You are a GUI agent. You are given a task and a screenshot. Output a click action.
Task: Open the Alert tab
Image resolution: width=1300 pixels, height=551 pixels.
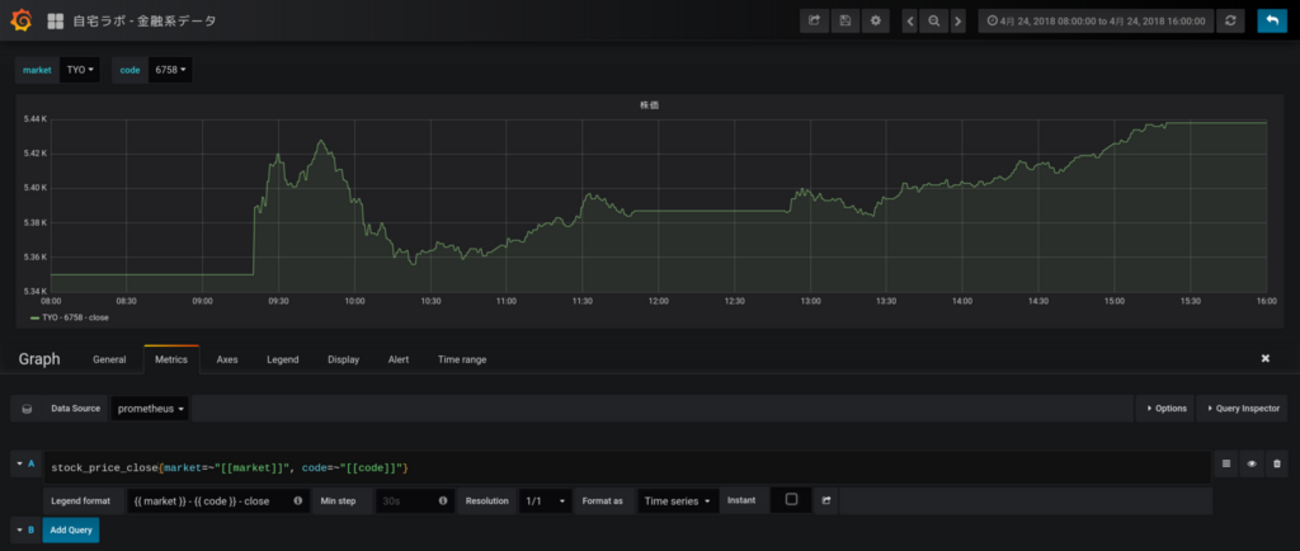click(398, 359)
